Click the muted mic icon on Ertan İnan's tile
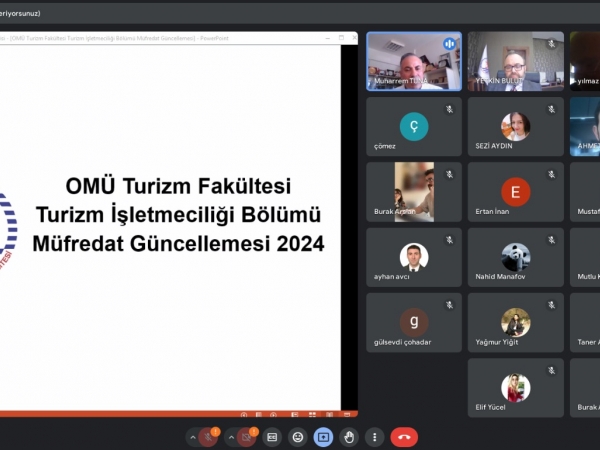This screenshot has height=450, width=600. (551, 174)
